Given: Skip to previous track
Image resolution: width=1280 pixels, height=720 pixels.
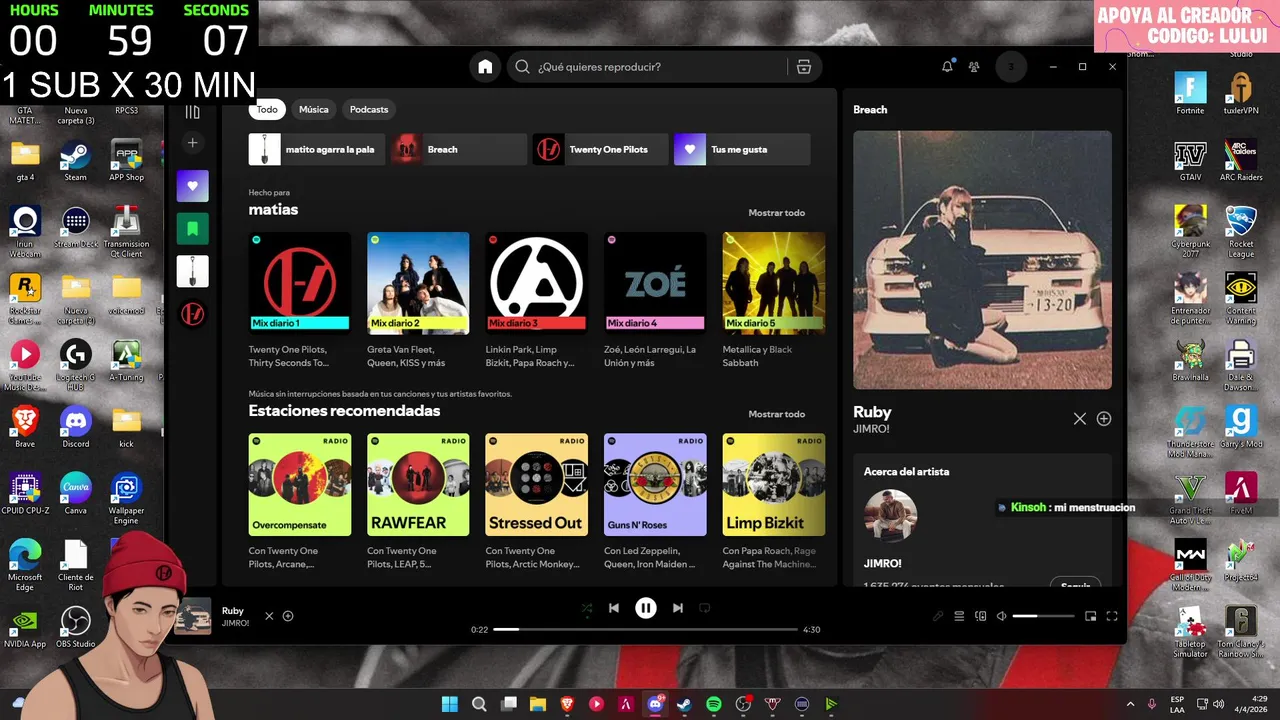Looking at the screenshot, I should (x=614, y=608).
